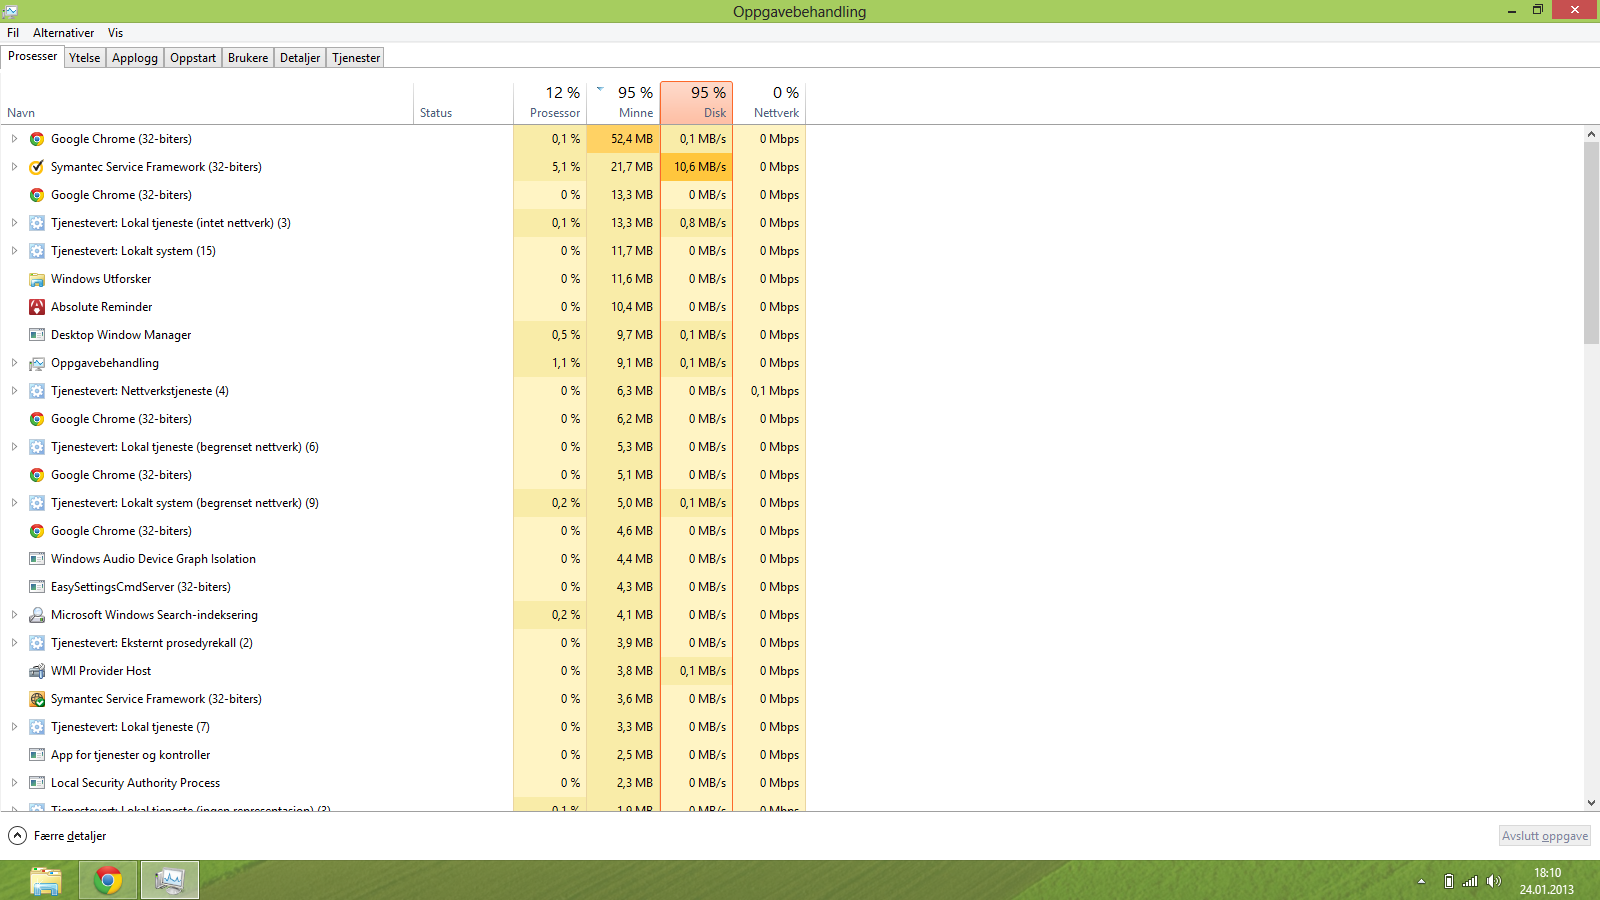The height and width of the screenshot is (900, 1600).
Task: Switch to the Brukere tab
Action: [248, 58]
